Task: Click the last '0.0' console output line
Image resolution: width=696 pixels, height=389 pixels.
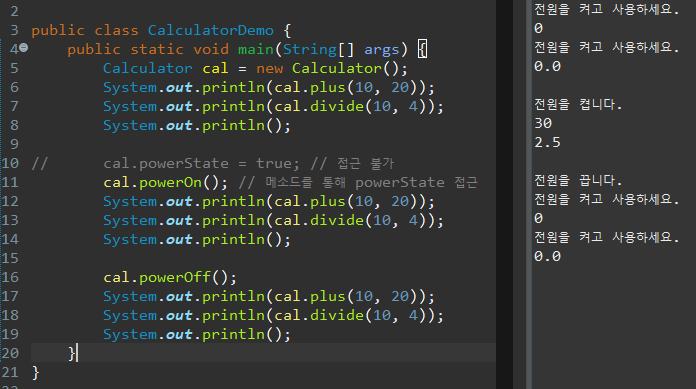Action: pos(547,257)
